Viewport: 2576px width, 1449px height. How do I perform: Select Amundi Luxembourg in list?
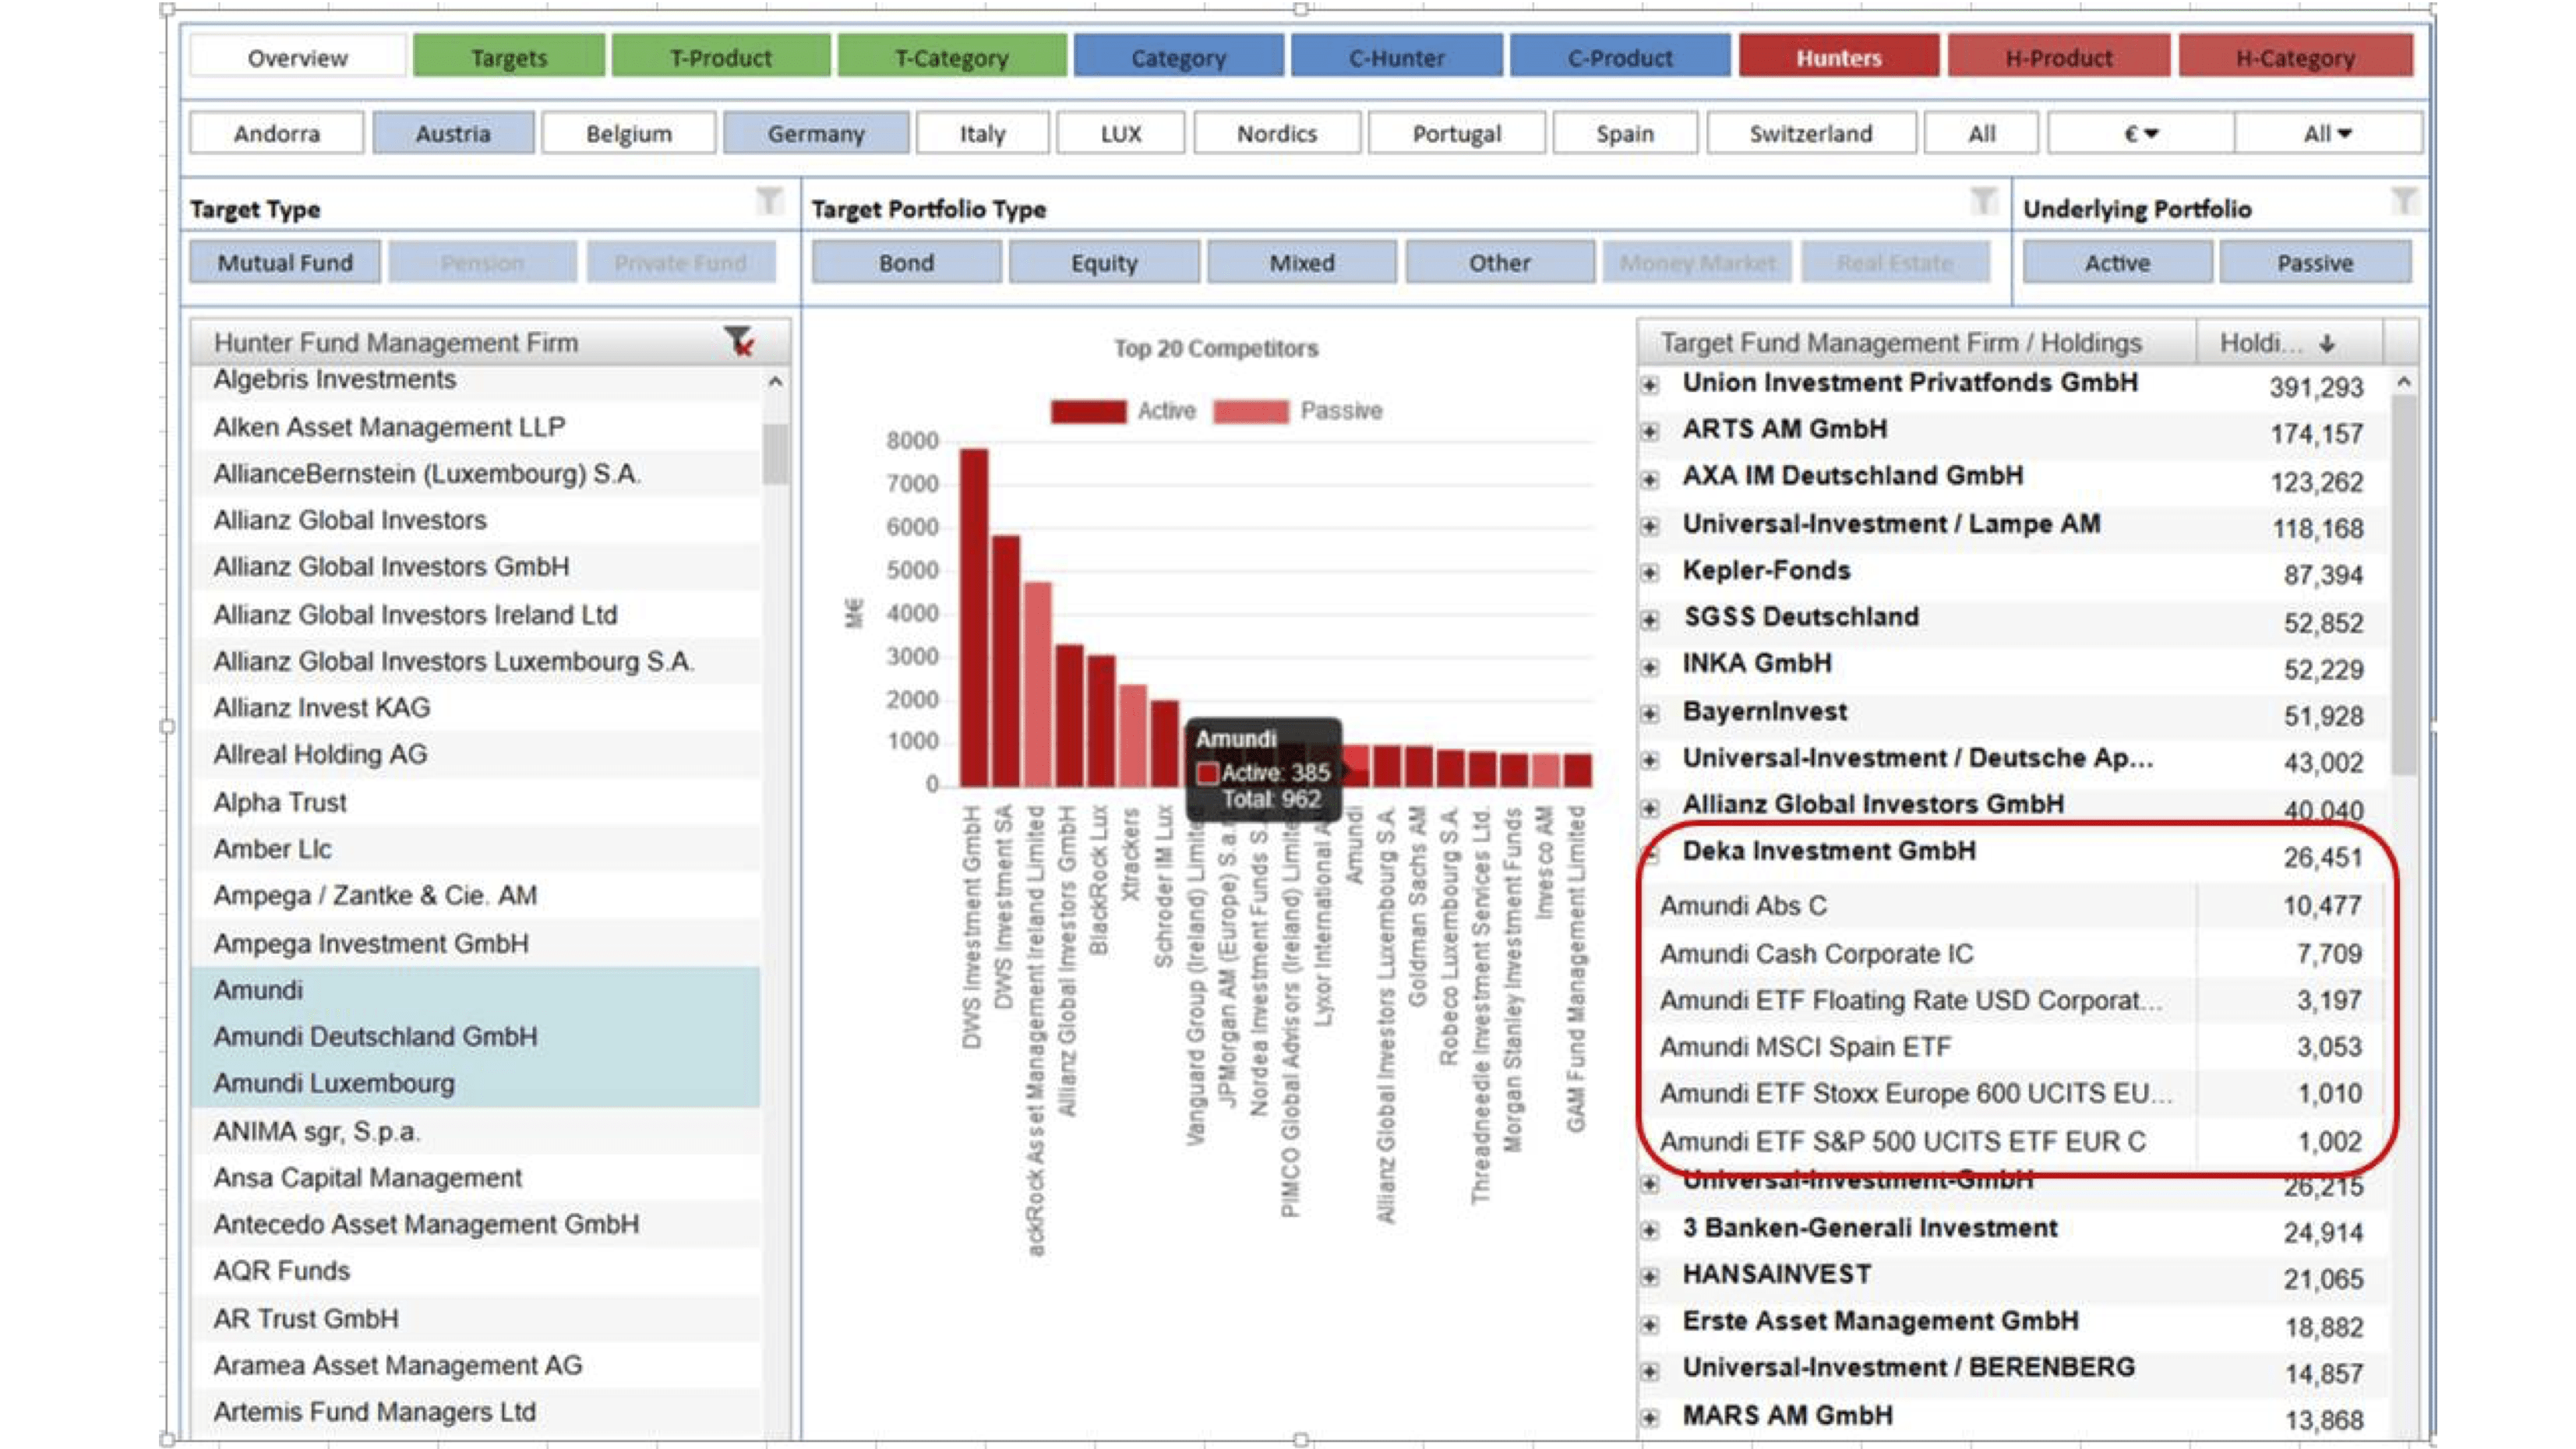(x=475, y=1084)
